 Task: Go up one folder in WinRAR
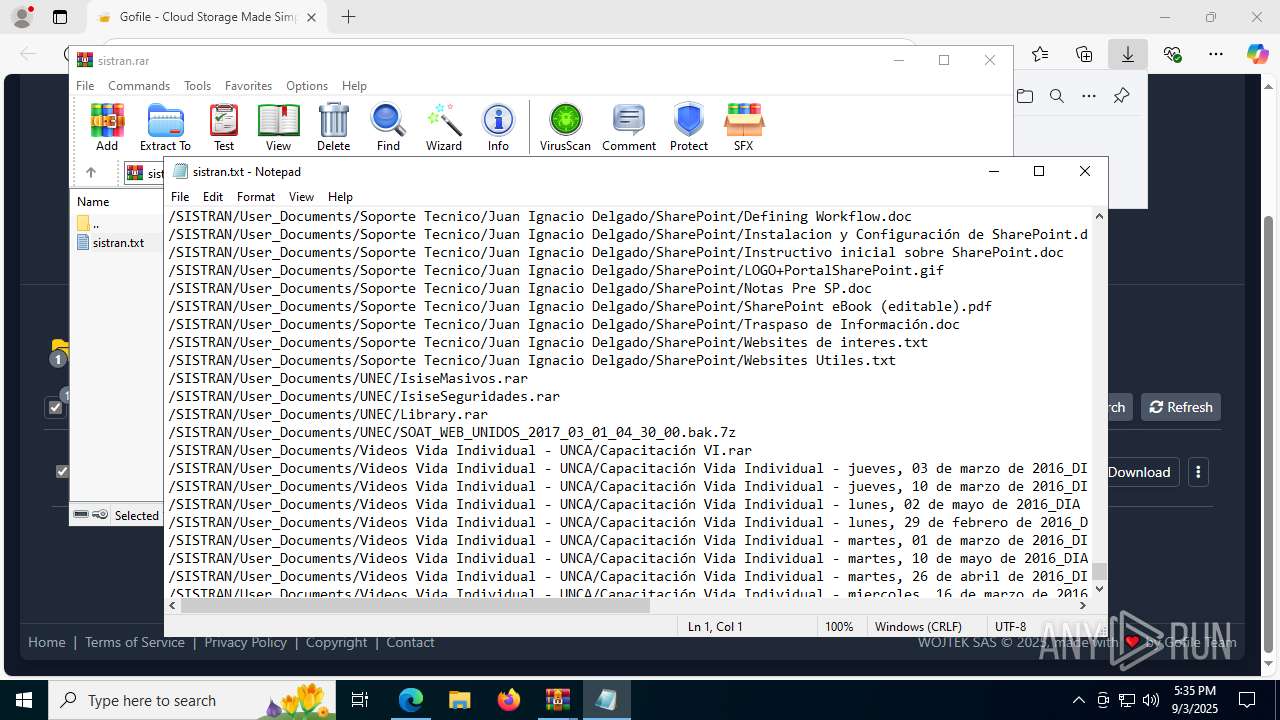[91, 173]
